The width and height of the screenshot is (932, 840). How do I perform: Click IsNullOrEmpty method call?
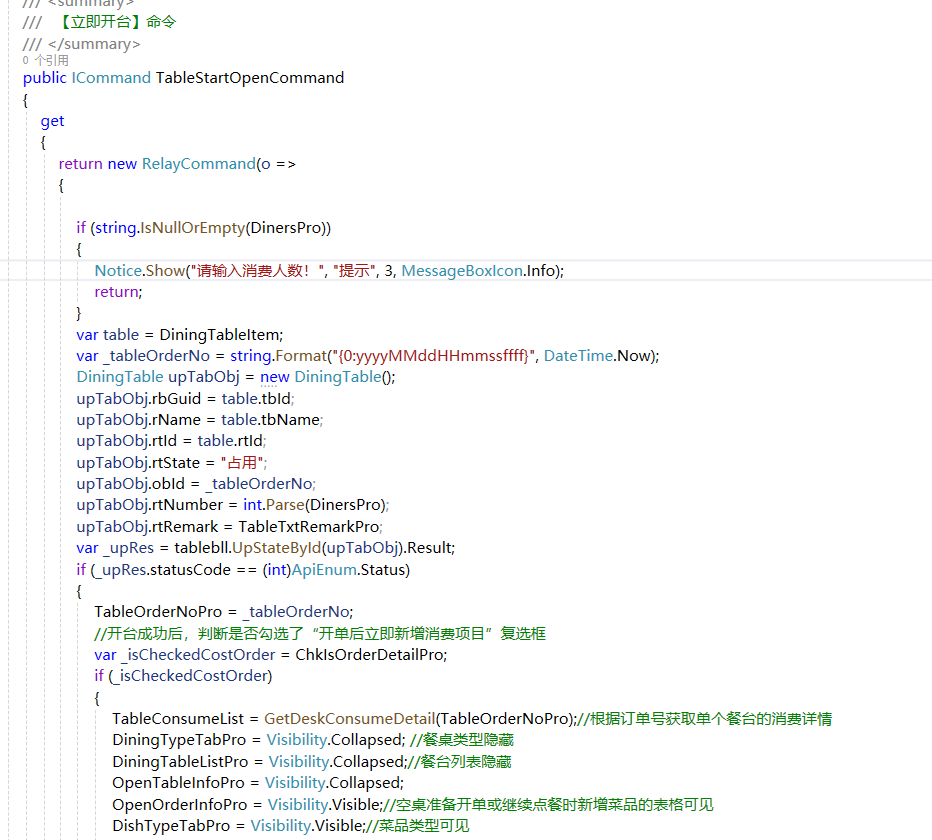click(x=193, y=228)
